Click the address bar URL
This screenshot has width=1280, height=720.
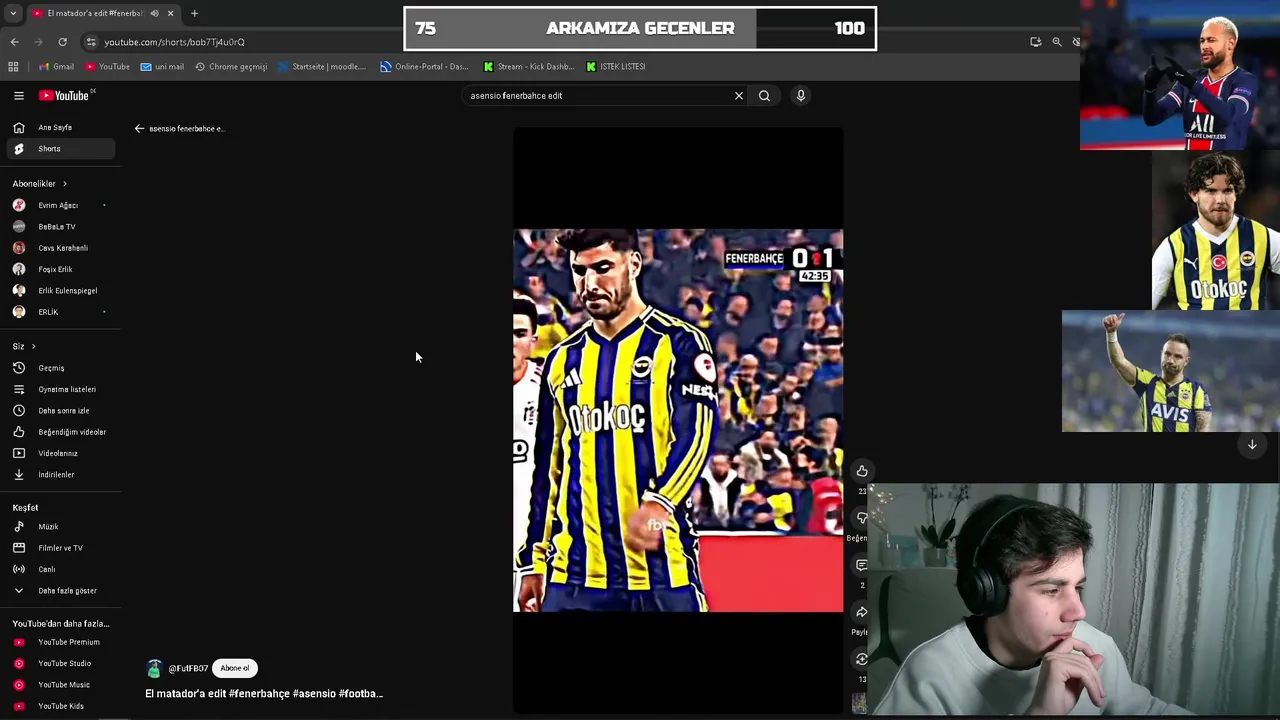tap(174, 42)
